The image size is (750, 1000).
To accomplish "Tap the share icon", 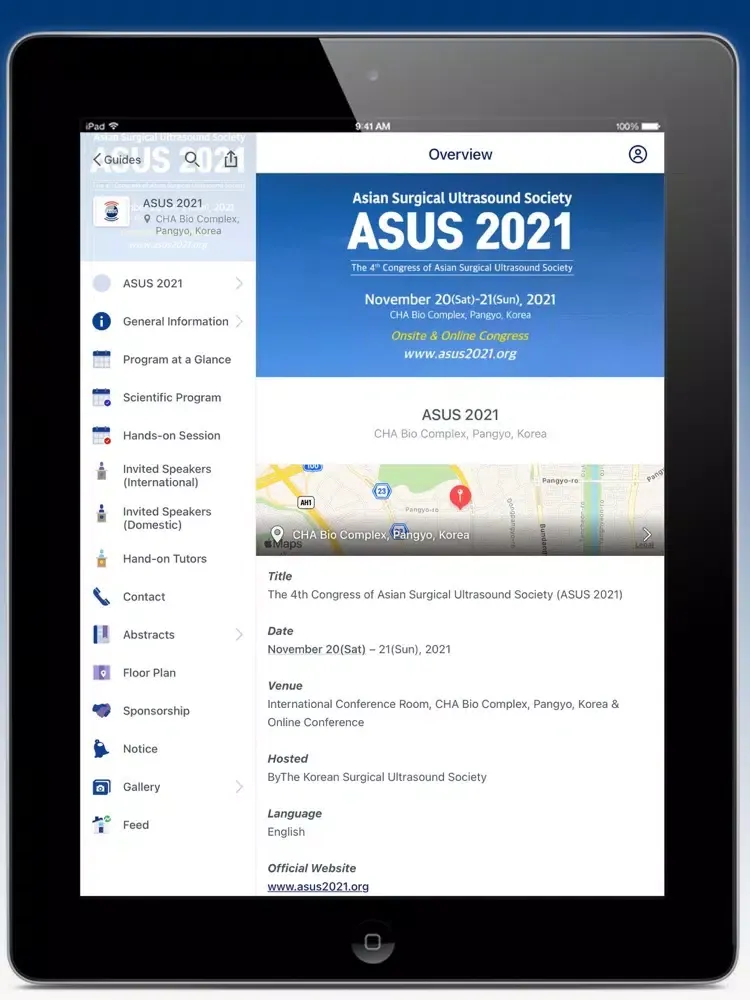I will tap(231, 159).
